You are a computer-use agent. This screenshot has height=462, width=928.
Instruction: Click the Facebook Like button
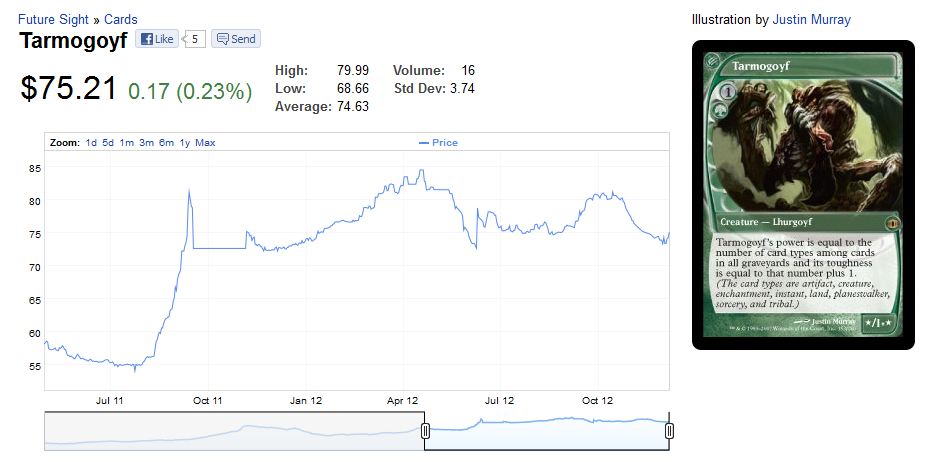[x=156, y=39]
